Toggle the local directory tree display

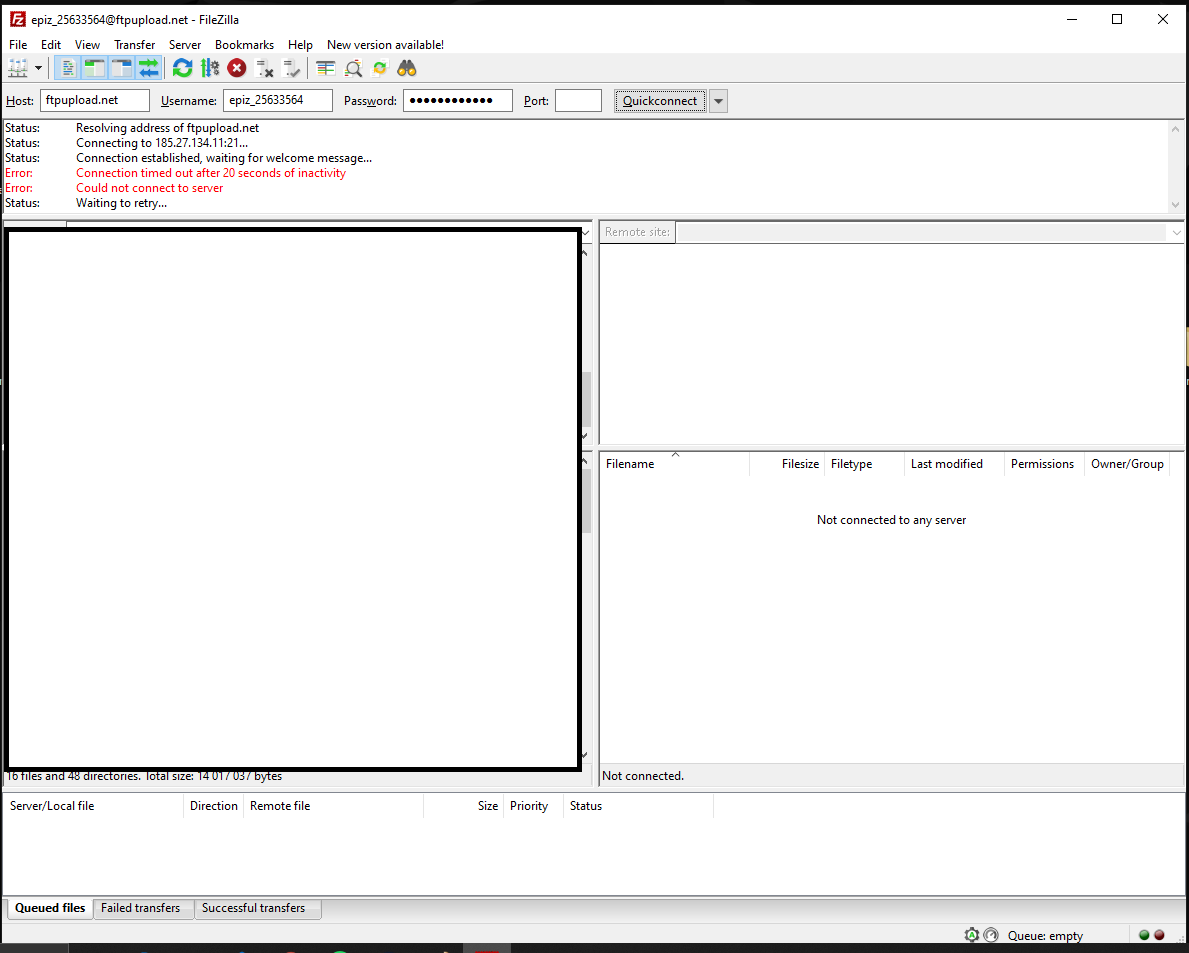(x=95, y=68)
